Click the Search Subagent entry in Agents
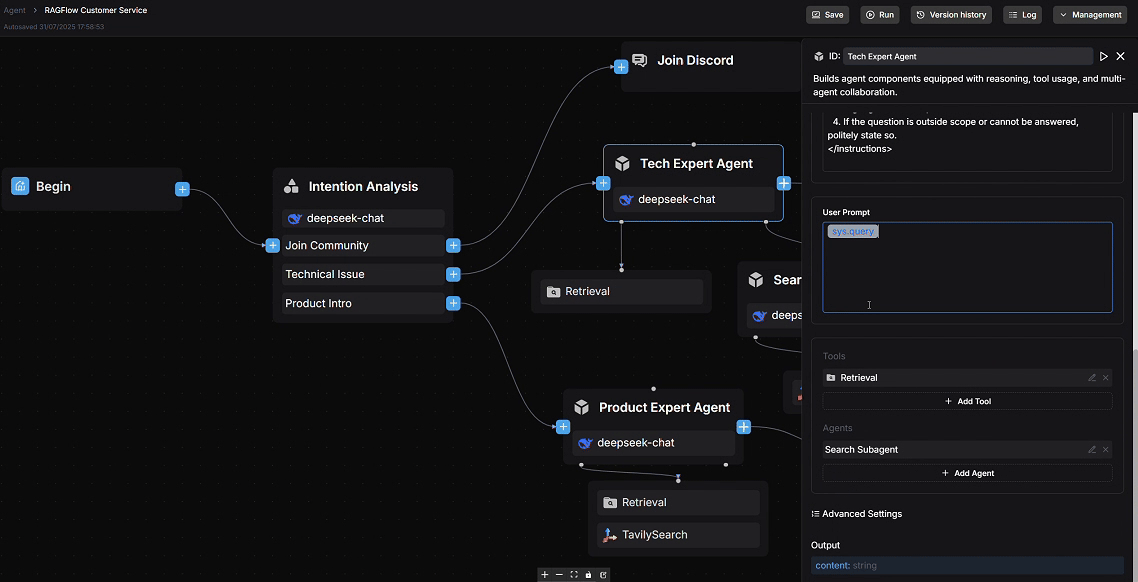Image resolution: width=1138 pixels, height=582 pixels. [x=967, y=449]
